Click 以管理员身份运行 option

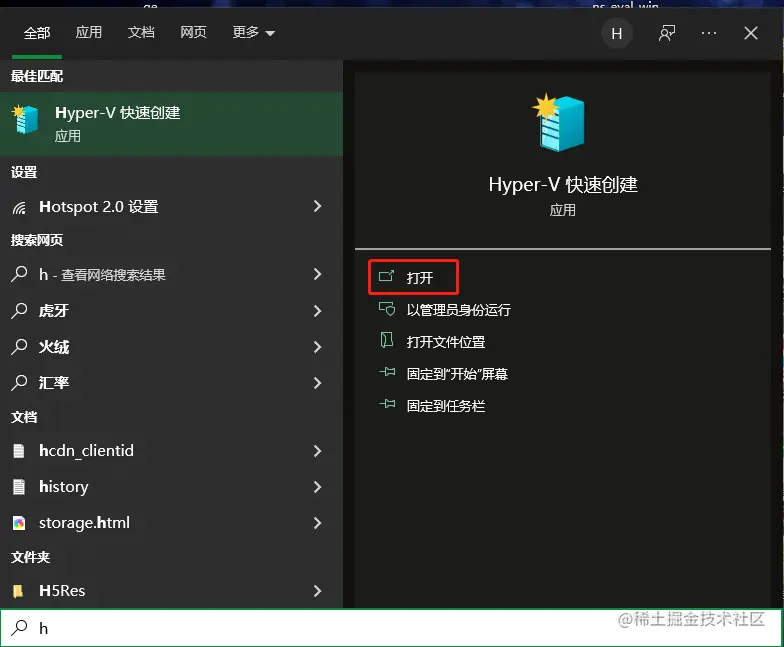tap(458, 310)
